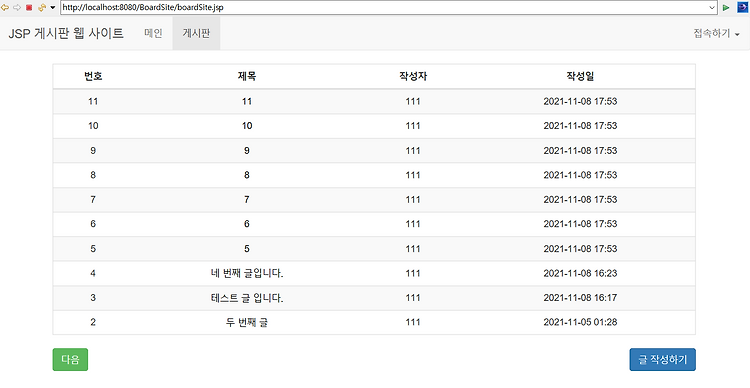Click number cell 4 in 번호 column
The image size is (750, 388).
point(93,273)
